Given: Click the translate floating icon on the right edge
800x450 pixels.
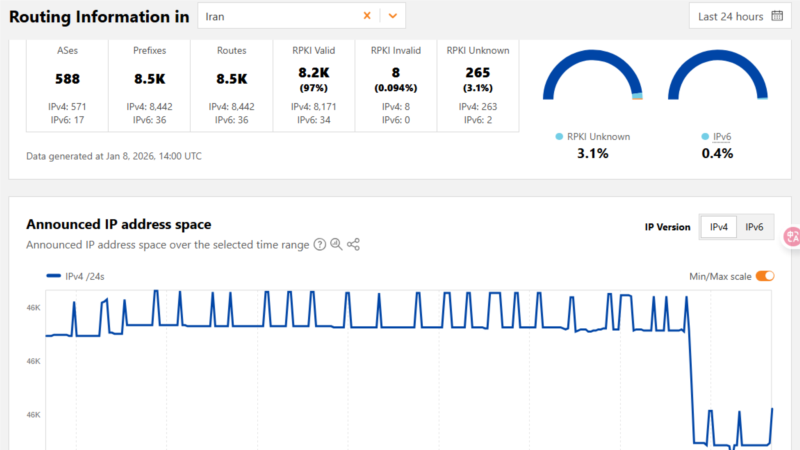Looking at the screenshot, I should pos(791,236).
